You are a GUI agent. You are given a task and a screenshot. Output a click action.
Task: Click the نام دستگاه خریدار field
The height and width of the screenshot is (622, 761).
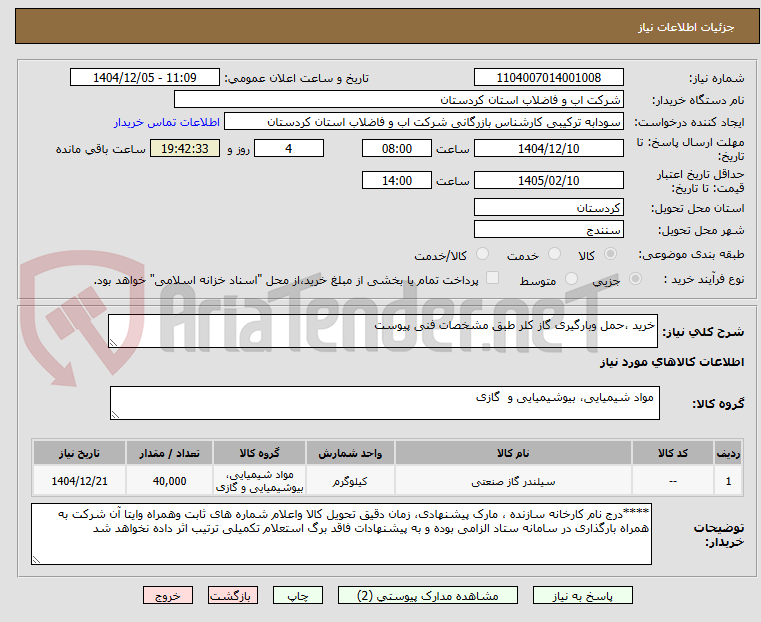tap(398, 99)
